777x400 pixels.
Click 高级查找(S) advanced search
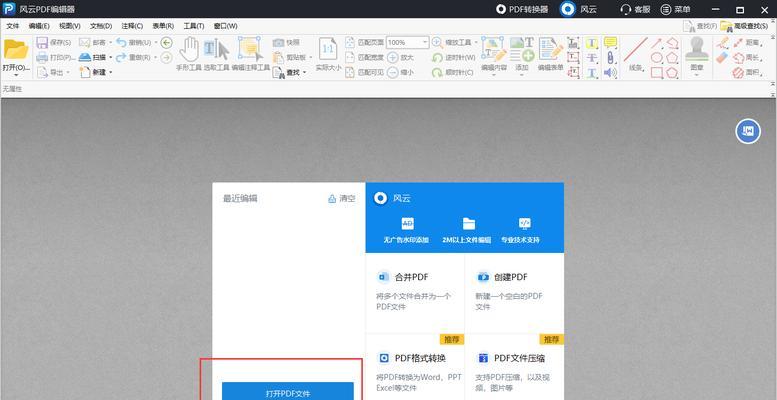pos(745,26)
